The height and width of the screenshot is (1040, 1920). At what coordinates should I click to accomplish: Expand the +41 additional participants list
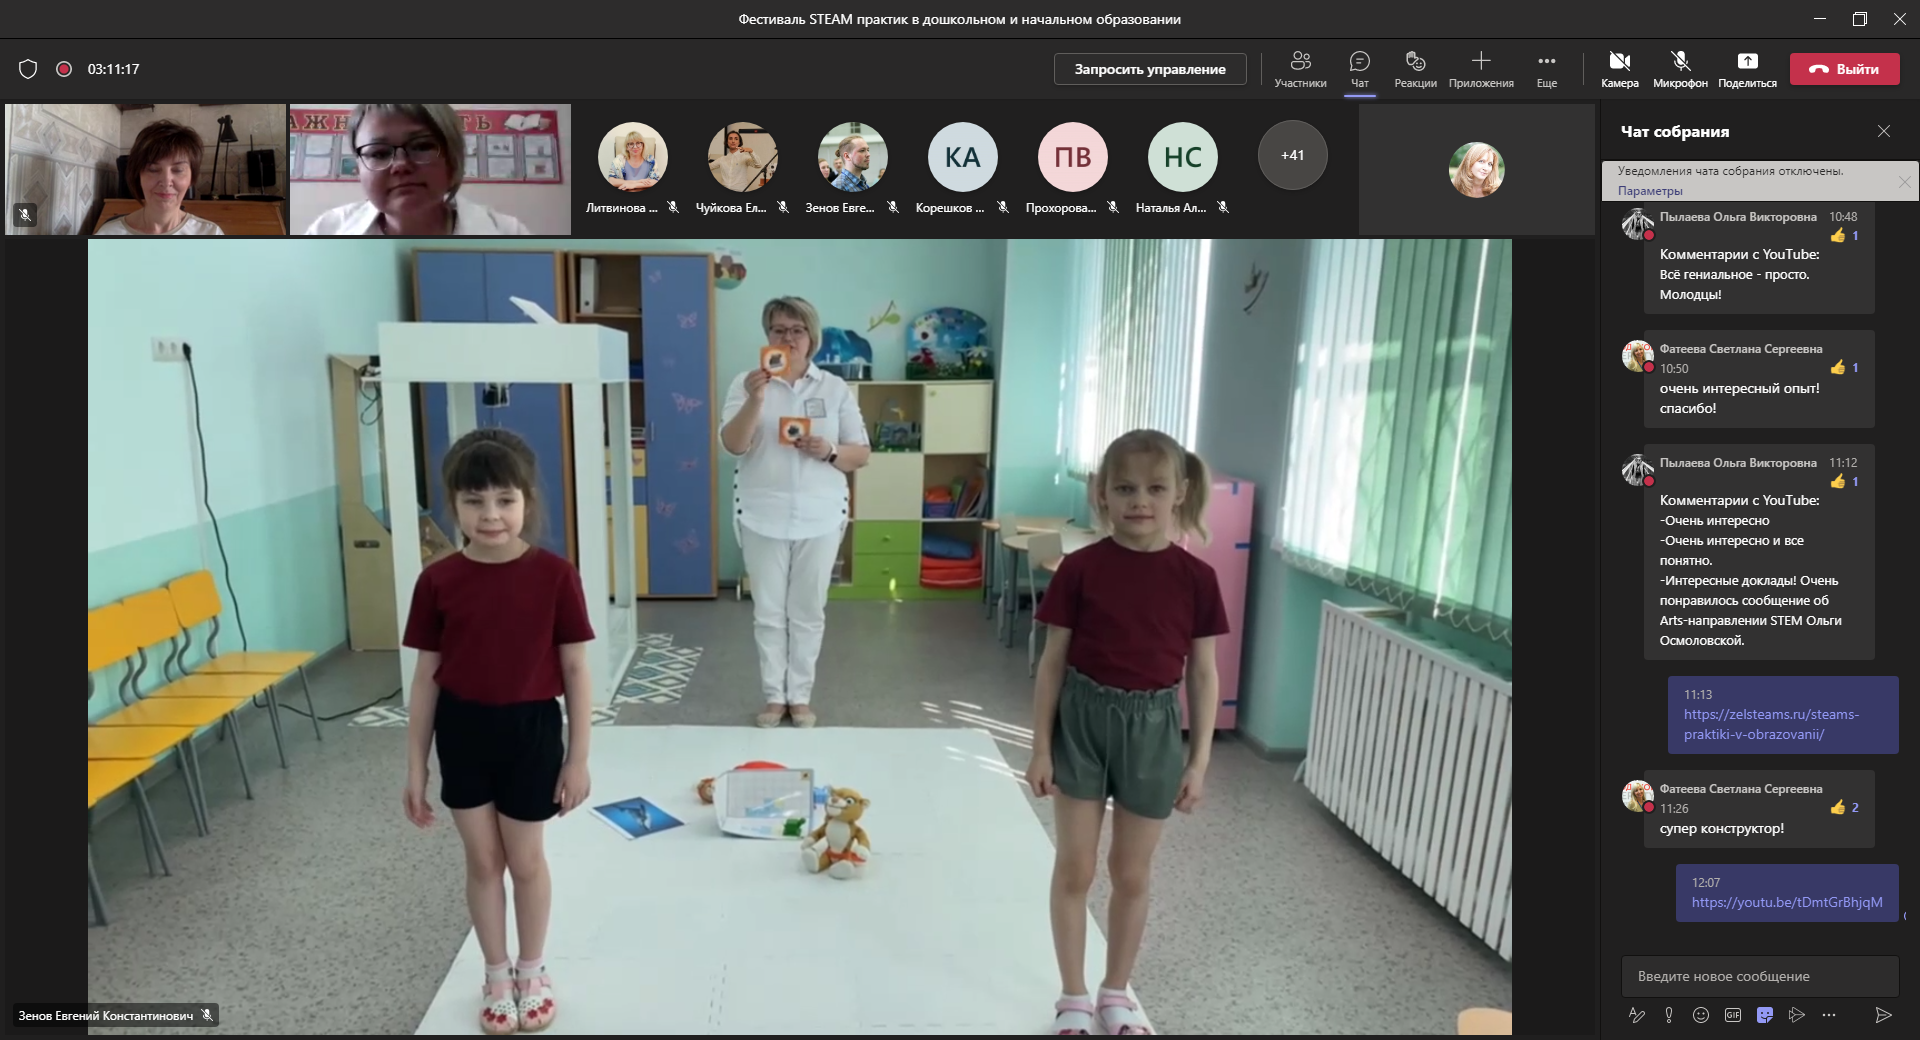point(1292,155)
